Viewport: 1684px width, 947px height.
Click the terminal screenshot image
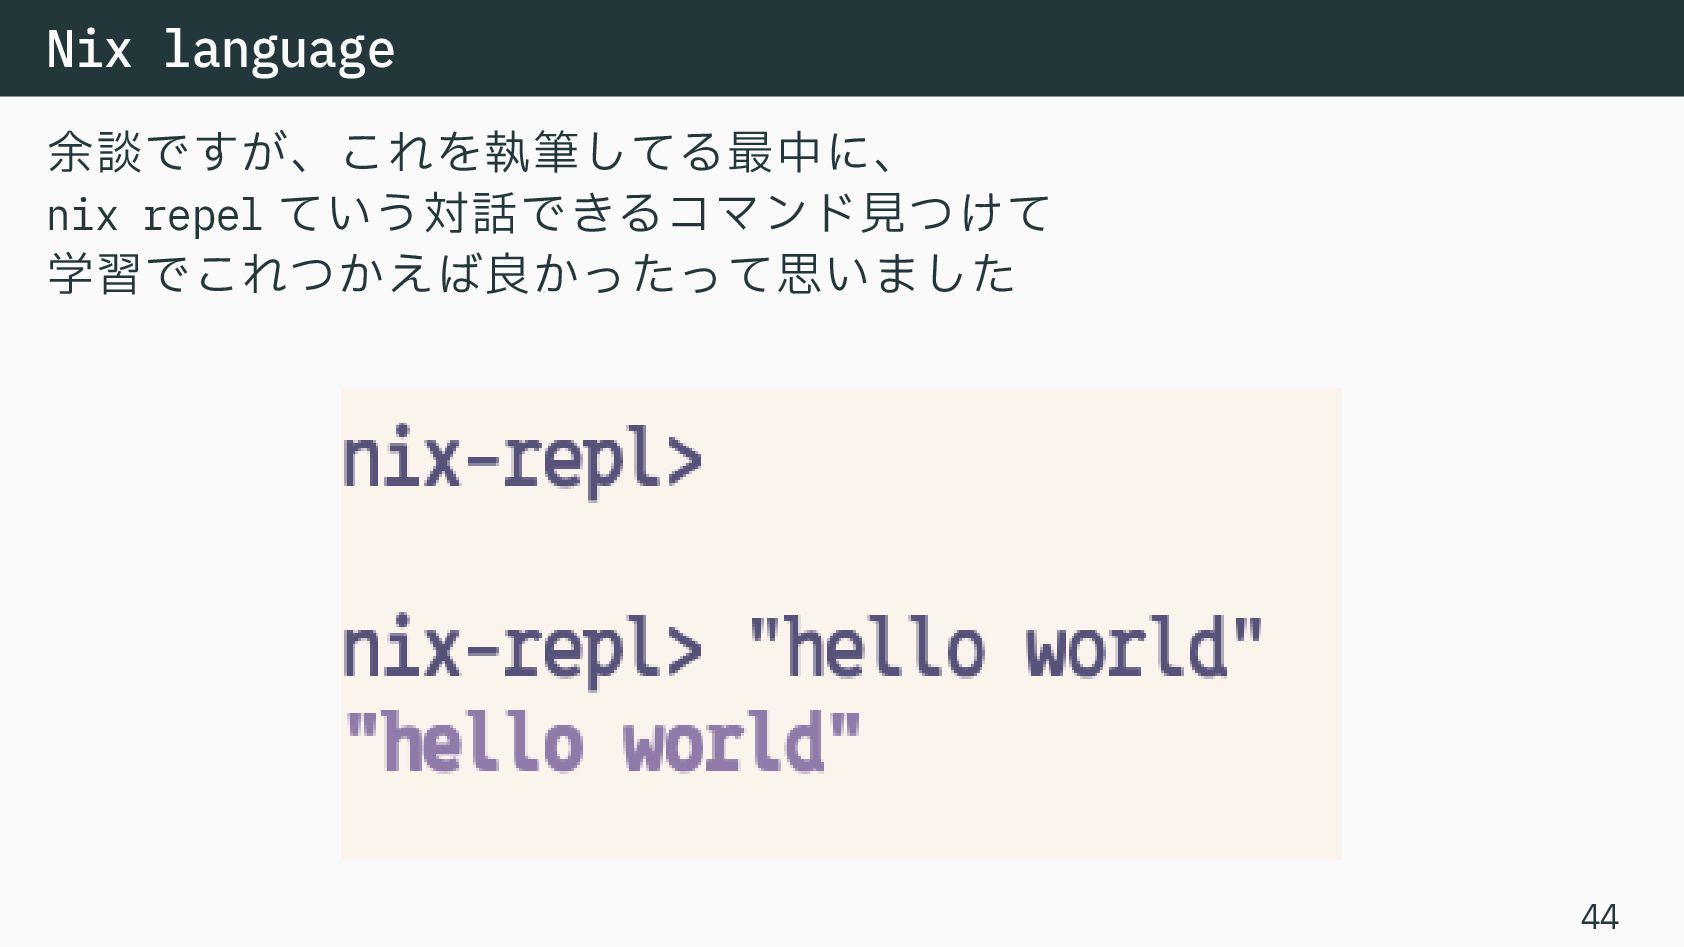(x=841, y=624)
